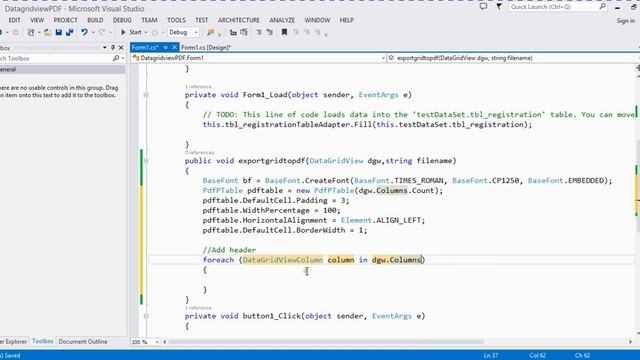Image resolution: width=640 pixels, height=360 pixels.
Task: Click the Save floppy disk icon
Action: (x=59, y=32)
